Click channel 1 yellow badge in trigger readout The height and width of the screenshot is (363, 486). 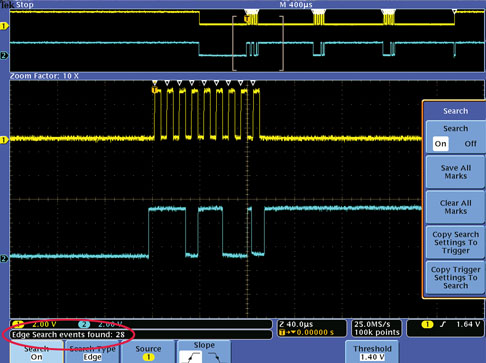pos(427,324)
